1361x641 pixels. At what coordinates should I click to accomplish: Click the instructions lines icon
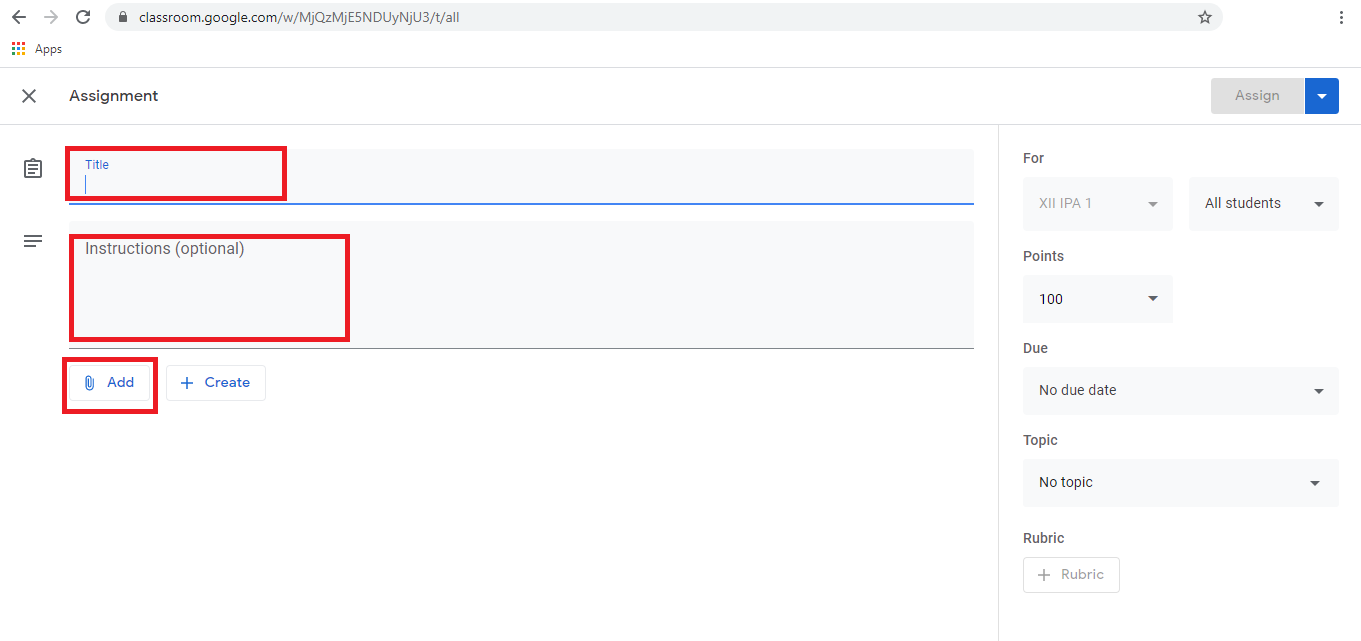tap(33, 241)
